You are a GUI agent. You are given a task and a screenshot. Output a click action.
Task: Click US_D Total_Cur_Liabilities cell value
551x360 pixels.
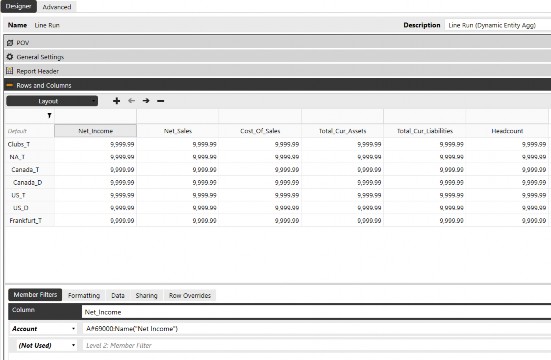pos(452,208)
